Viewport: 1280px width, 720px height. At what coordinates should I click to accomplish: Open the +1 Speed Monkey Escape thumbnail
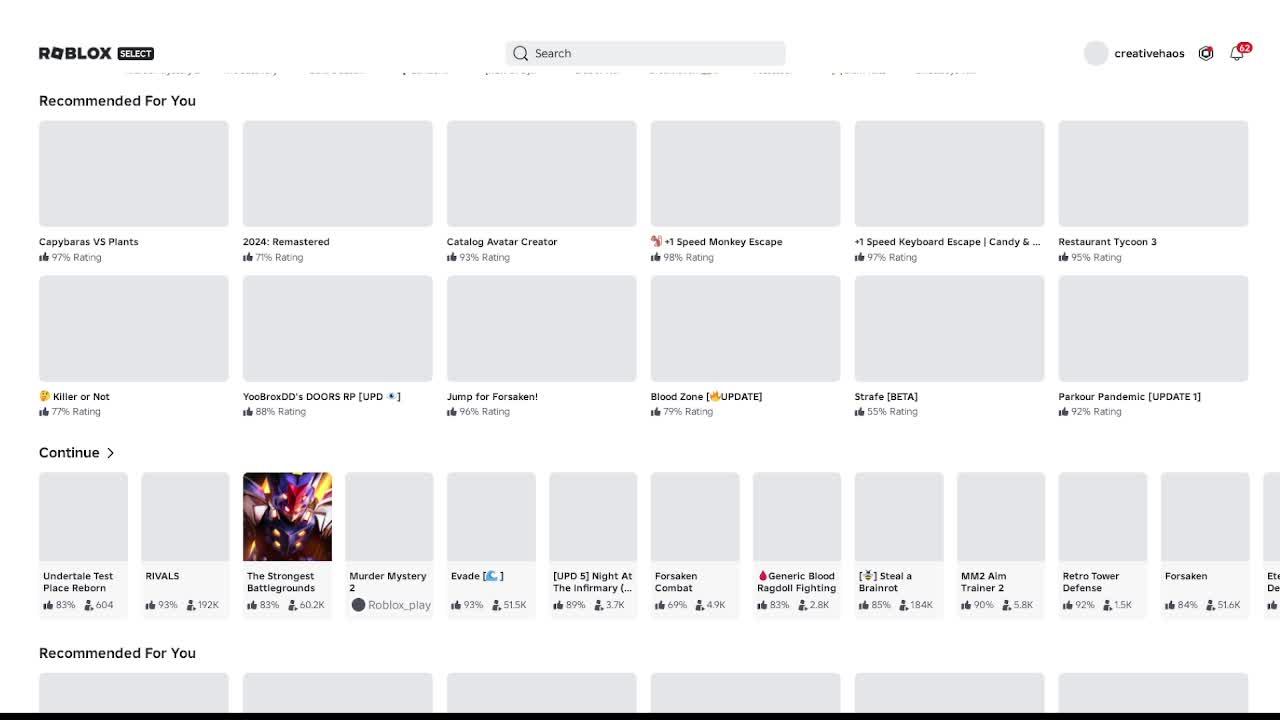[746, 174]
